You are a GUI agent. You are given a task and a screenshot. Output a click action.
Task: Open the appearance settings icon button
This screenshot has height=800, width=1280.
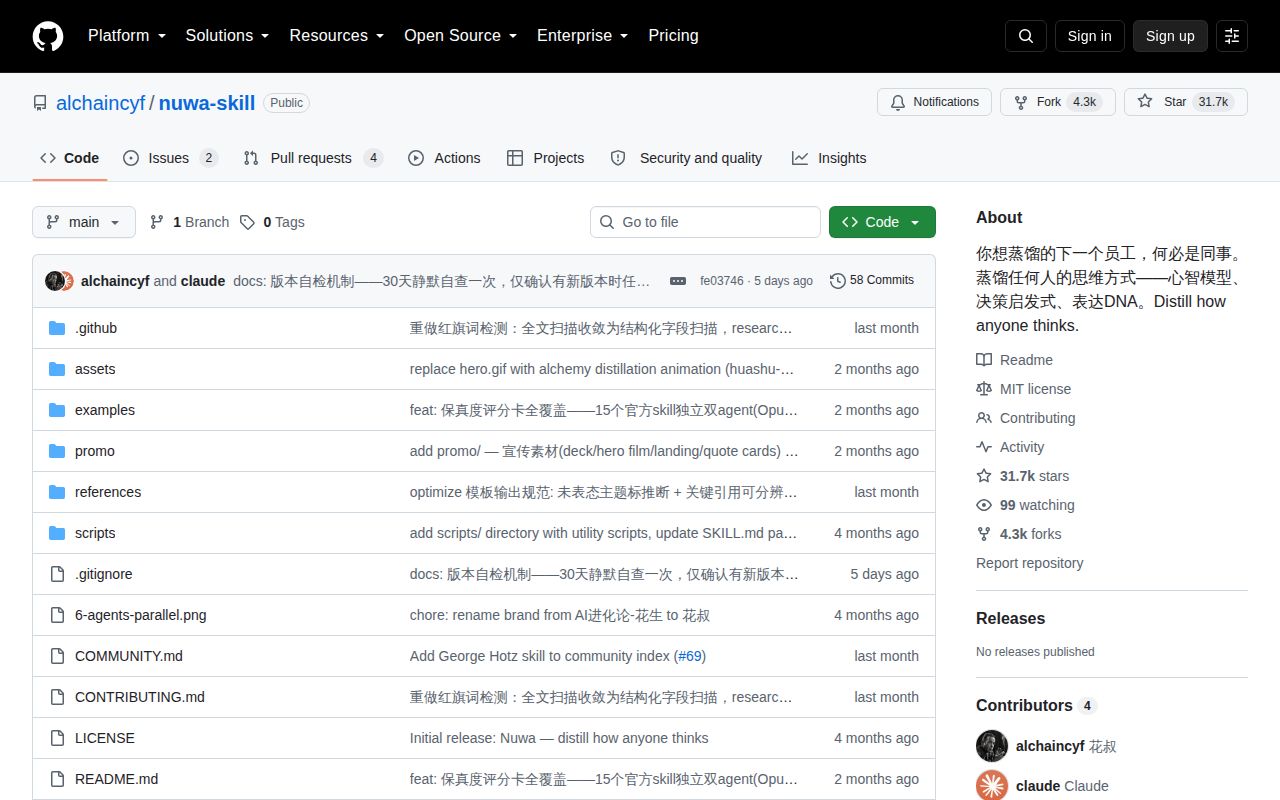(1232, 36)
